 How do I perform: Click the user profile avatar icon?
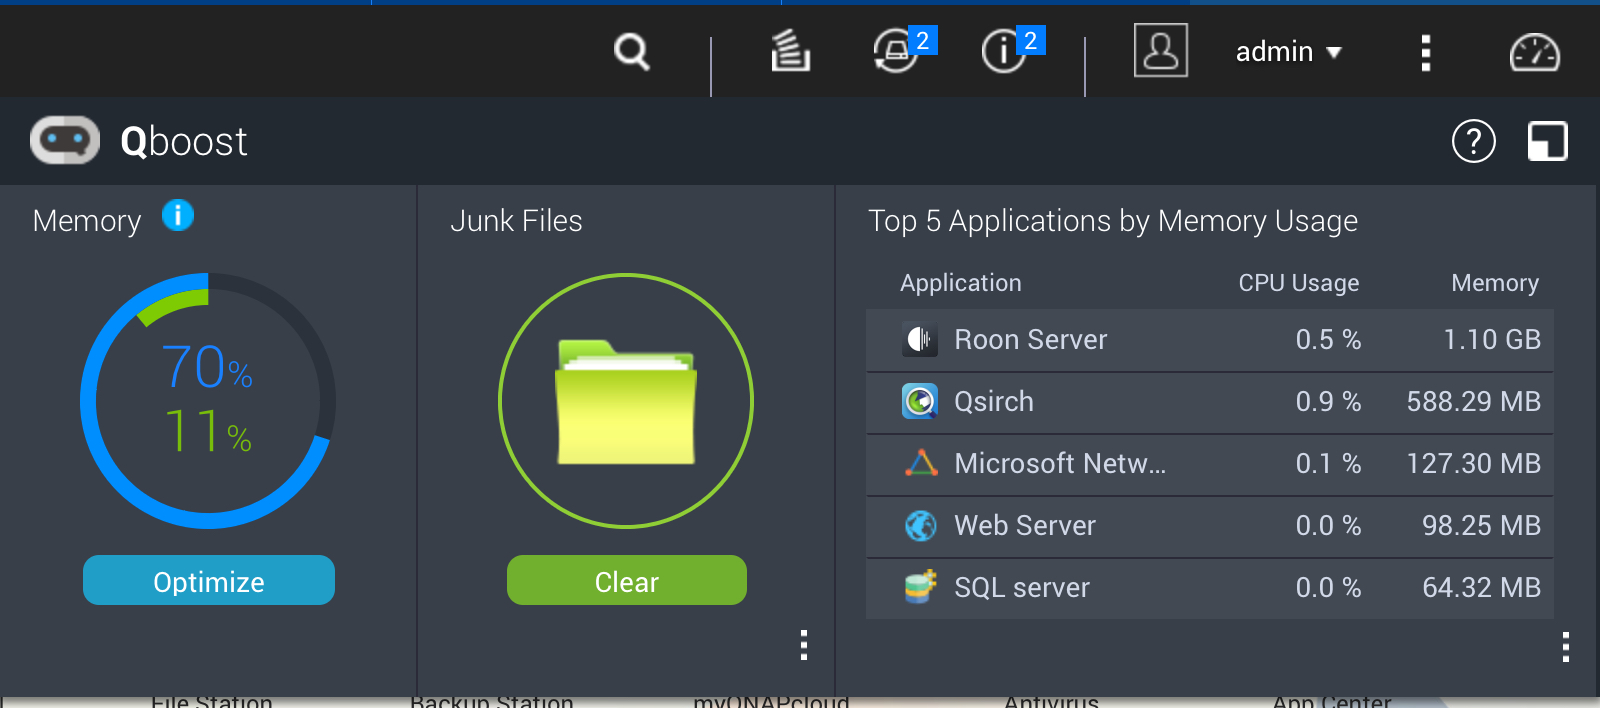click(1161, 50)
